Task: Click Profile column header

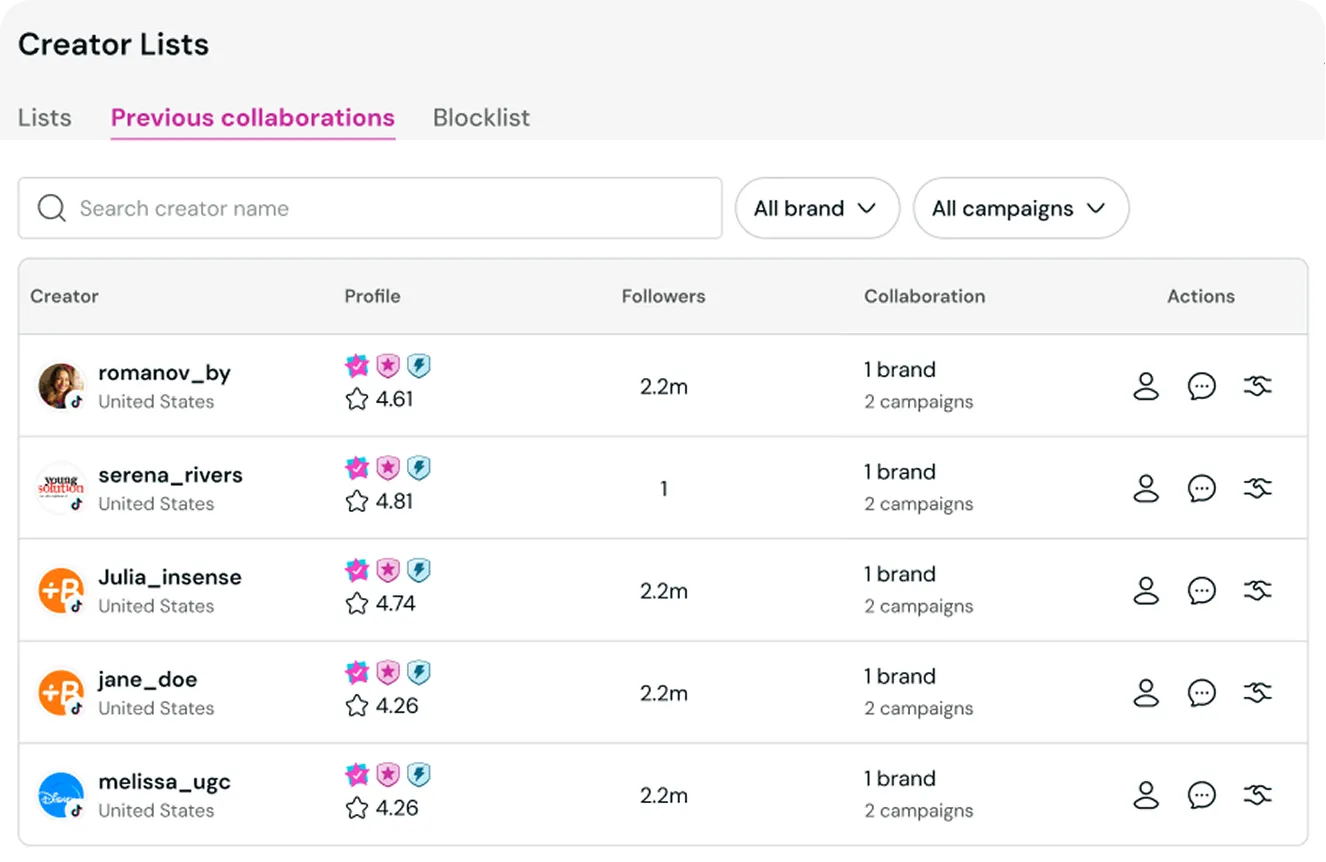Action: (x=372, y=296)
